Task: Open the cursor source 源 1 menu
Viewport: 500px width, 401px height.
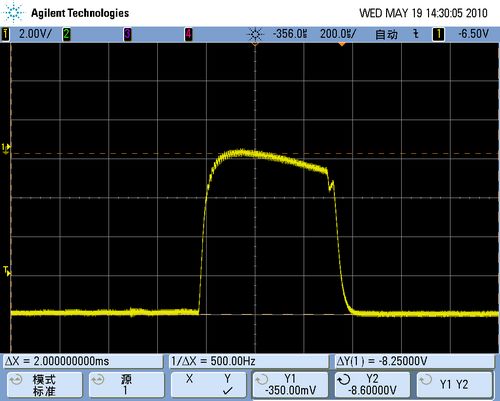Action: tap(126, 384)
